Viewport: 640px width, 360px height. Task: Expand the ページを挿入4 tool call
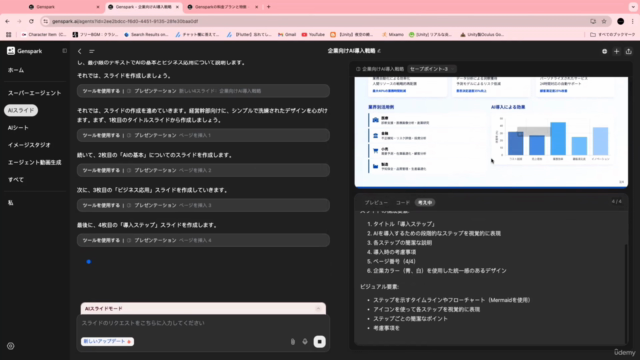coord(203,240)
